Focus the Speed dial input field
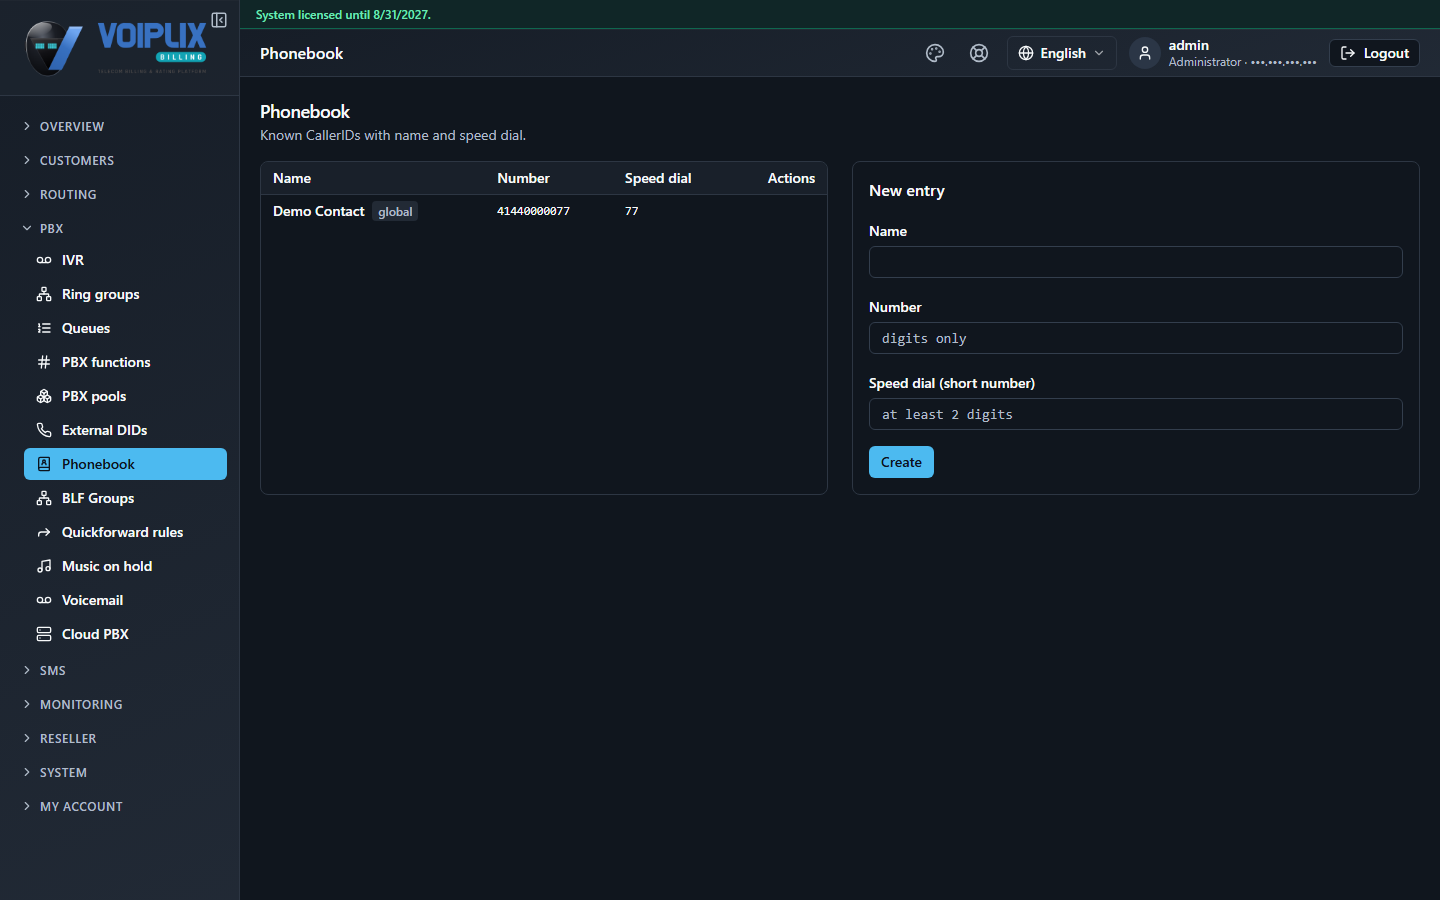1440x900 pixels. (1135, 414)
